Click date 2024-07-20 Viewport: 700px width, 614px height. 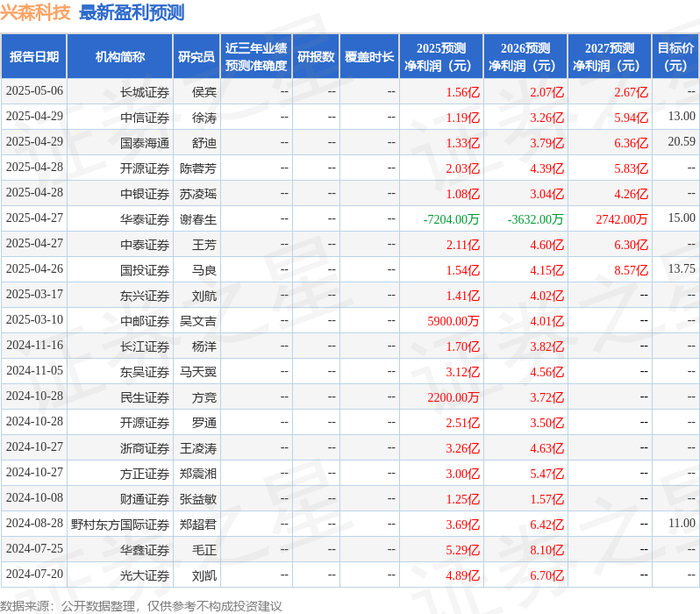pos(34,575)
